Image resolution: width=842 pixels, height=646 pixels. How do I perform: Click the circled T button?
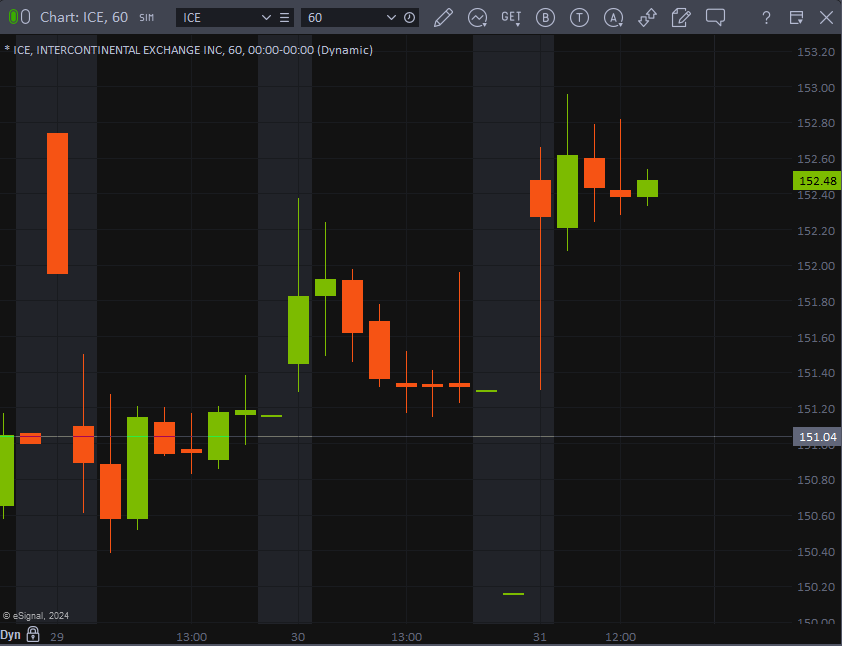[x=579, y=18]
